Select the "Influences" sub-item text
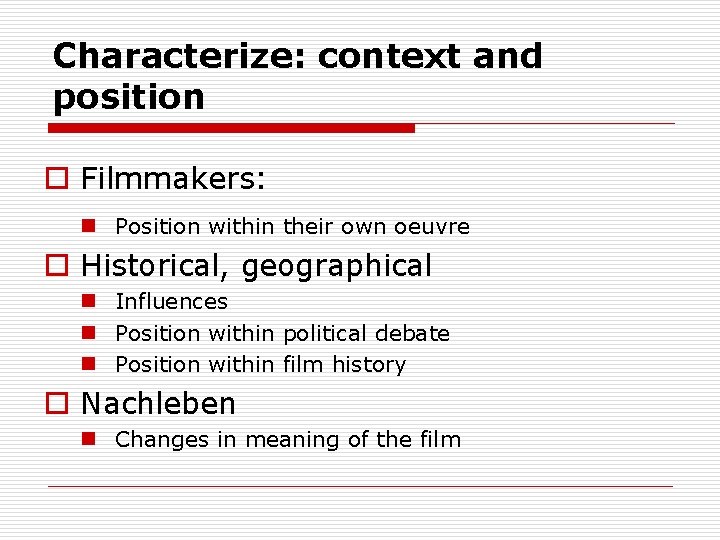This screenshot has width=720, height=540. (x=171, y=302)
